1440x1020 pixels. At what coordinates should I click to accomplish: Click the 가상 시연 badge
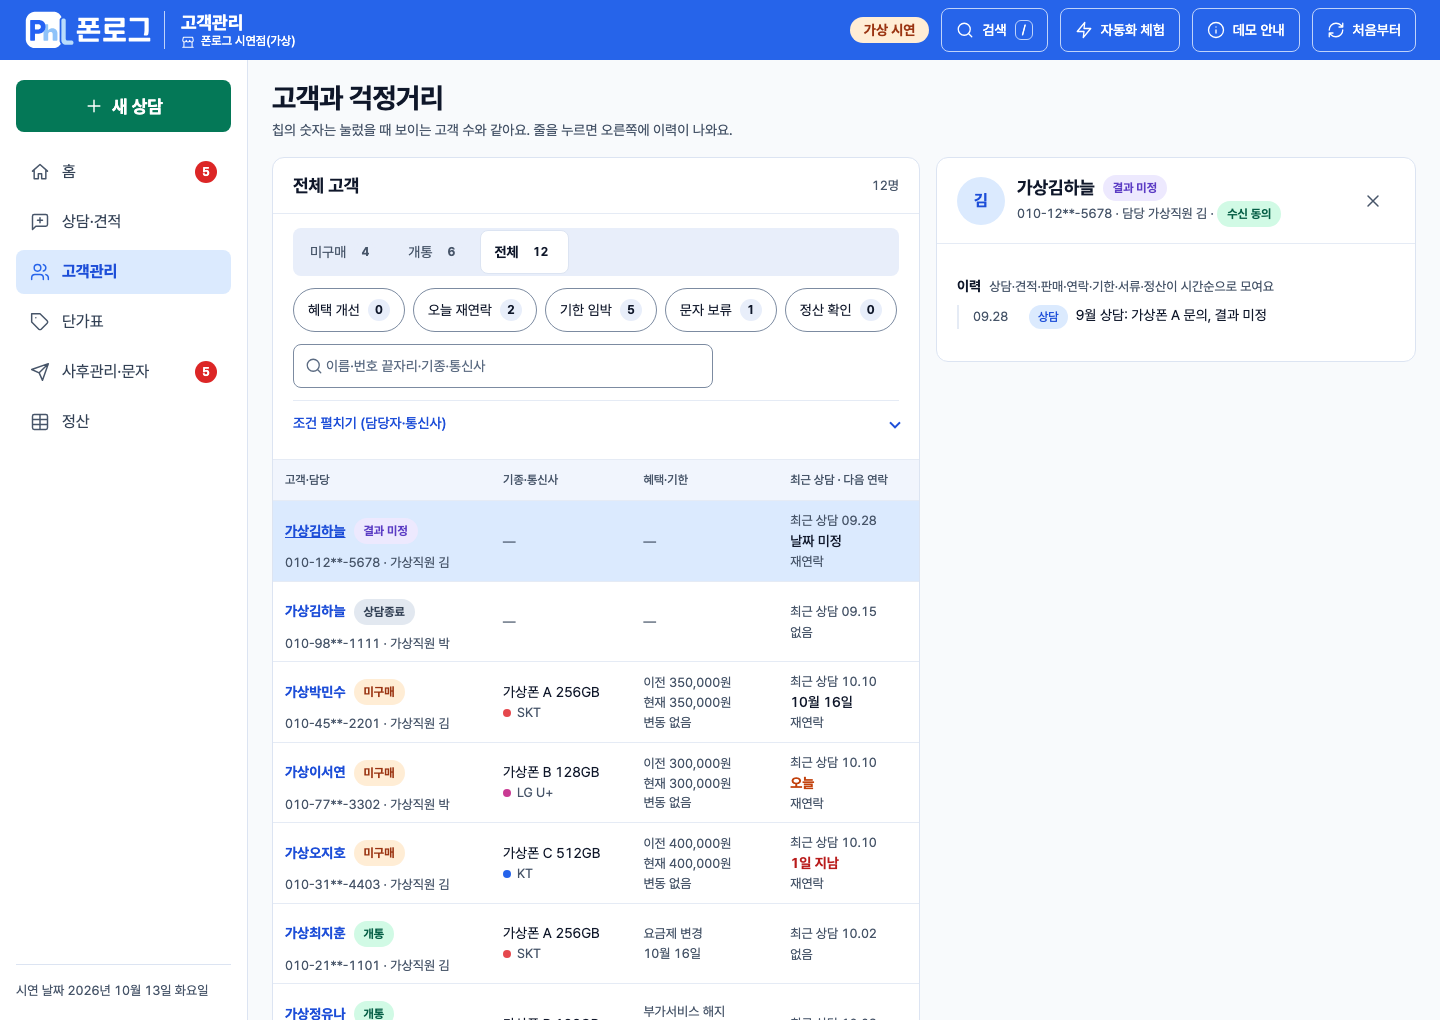click(889, 30)
